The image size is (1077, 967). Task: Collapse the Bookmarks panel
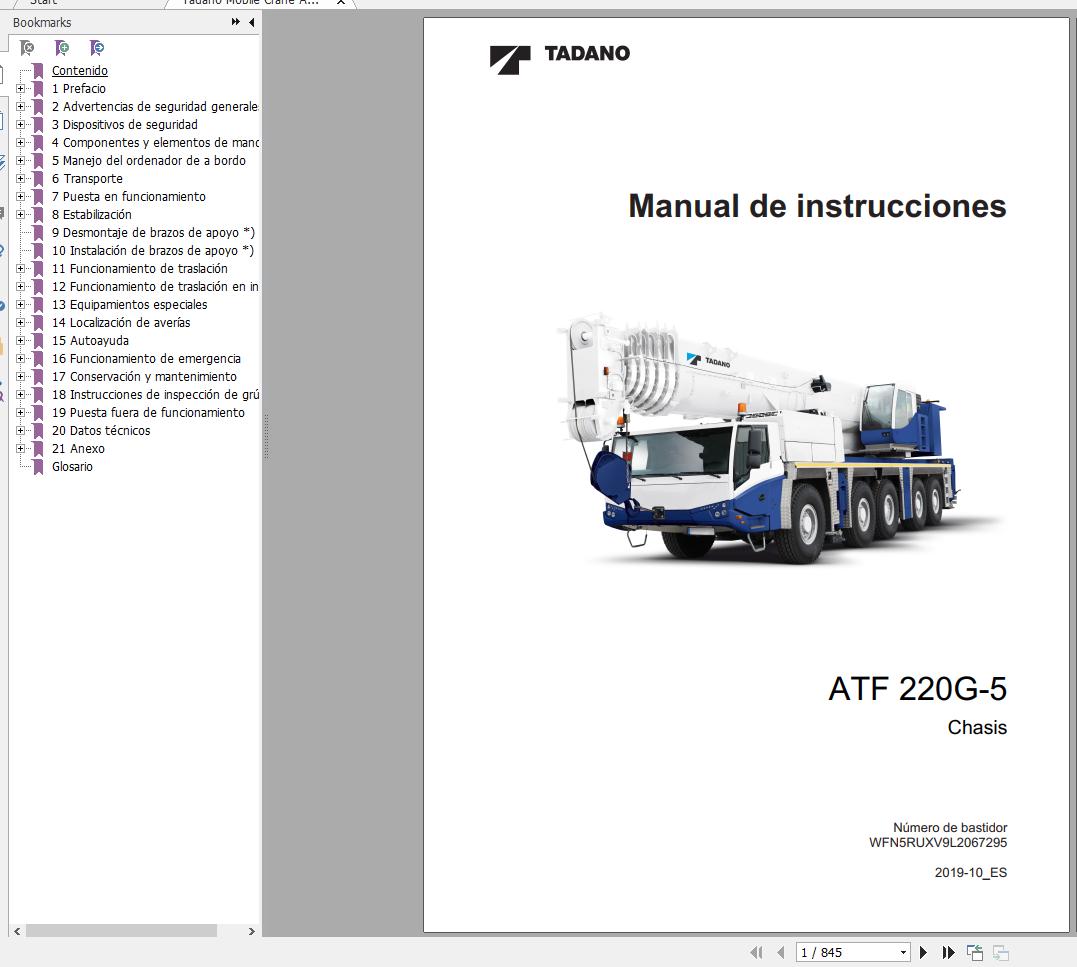point(252,21)
